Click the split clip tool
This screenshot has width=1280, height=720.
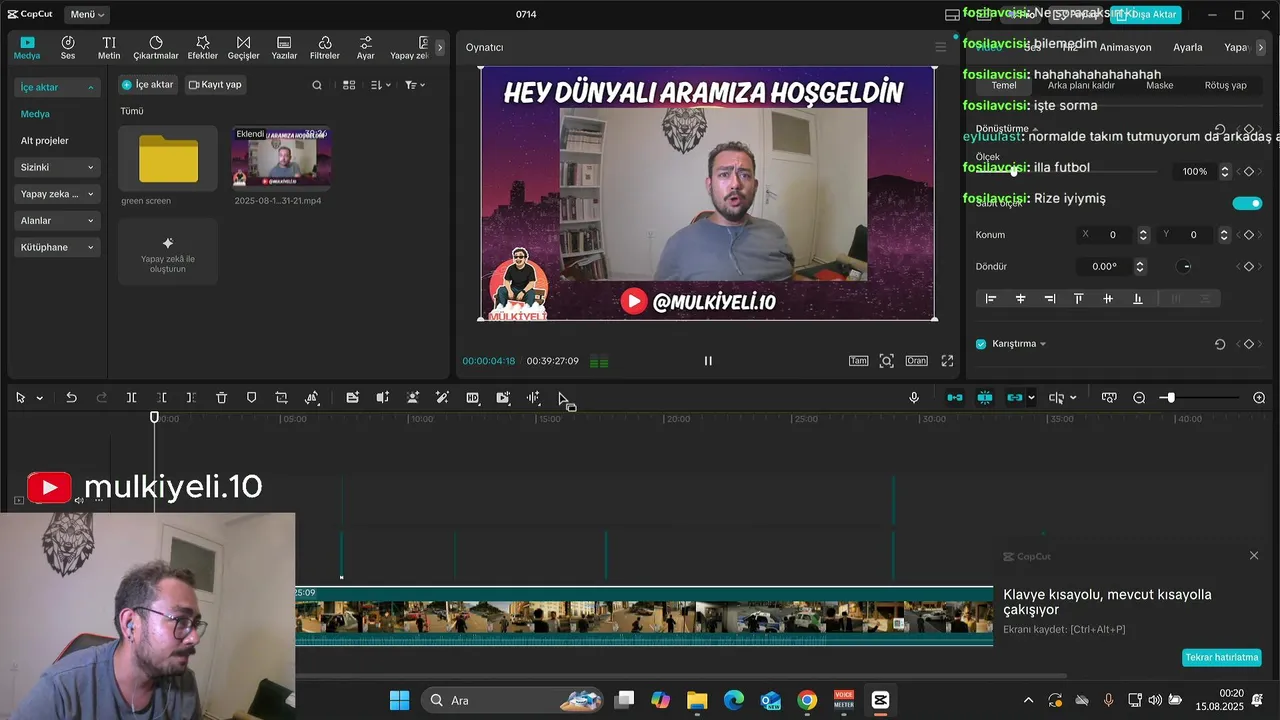131,398
